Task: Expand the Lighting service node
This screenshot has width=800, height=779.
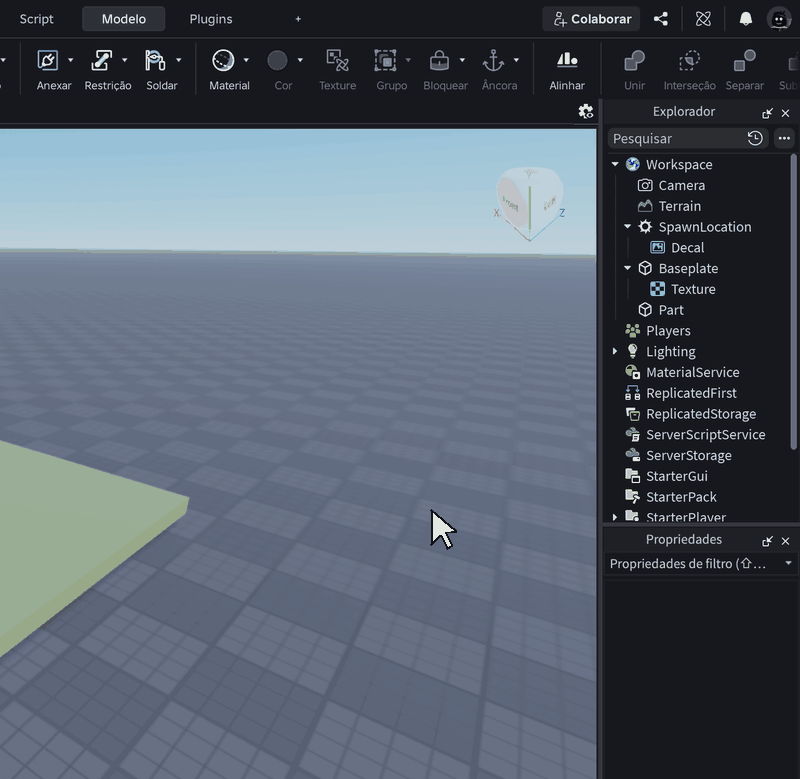Action: [x=615, y=351]
